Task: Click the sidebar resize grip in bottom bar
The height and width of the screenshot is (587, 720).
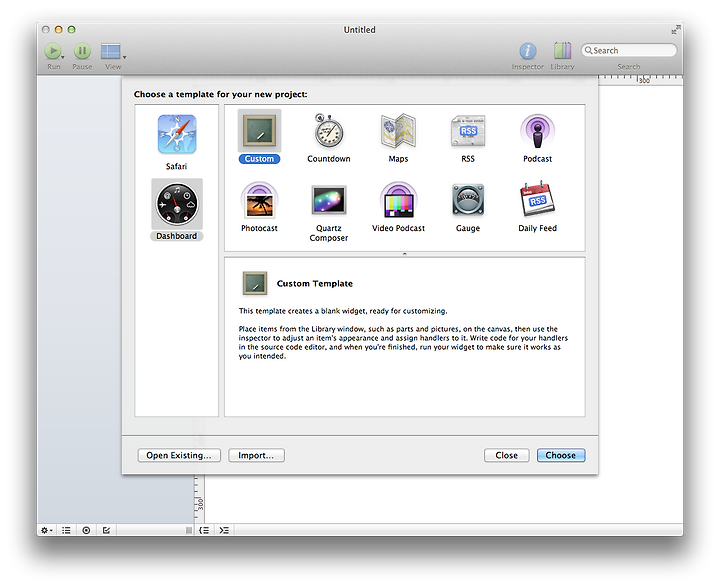Action: coord(188,530)
